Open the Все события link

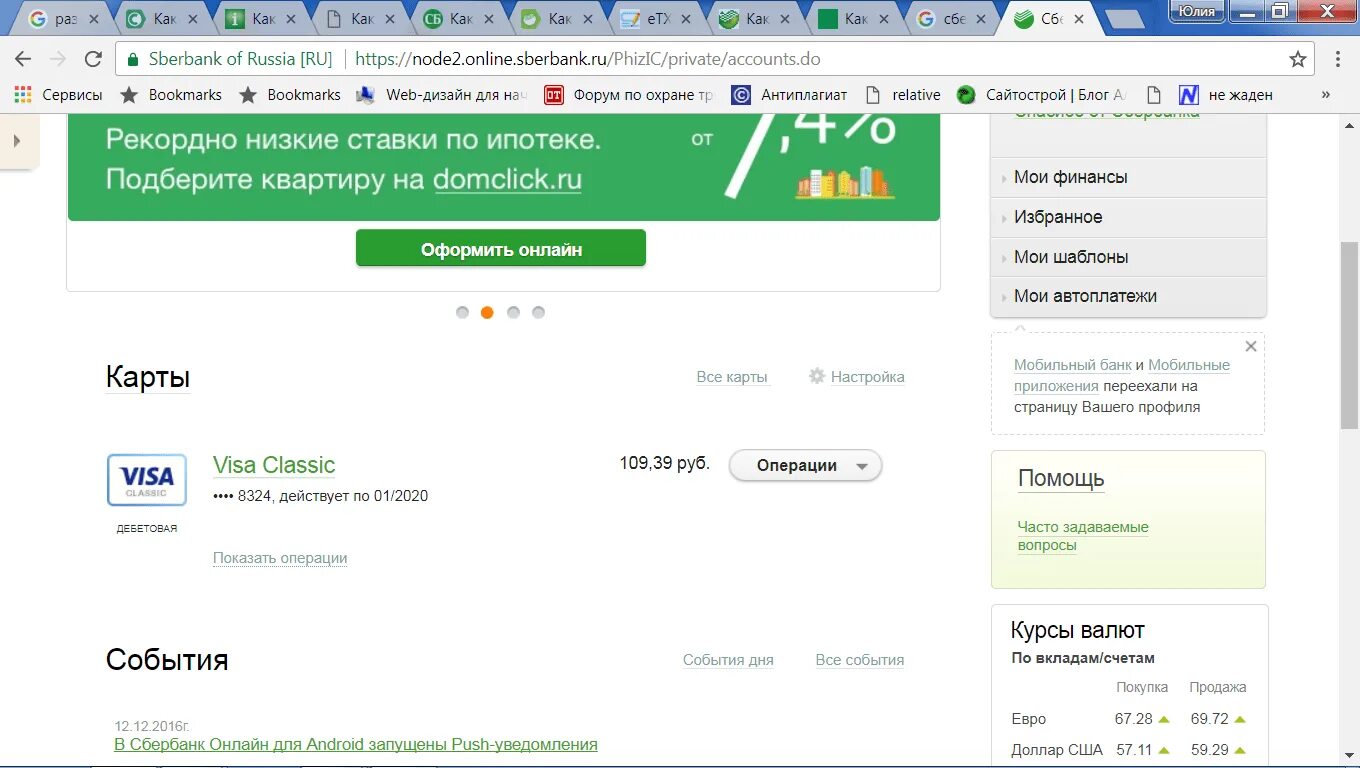pyautogui.click(x=860, y=660)
